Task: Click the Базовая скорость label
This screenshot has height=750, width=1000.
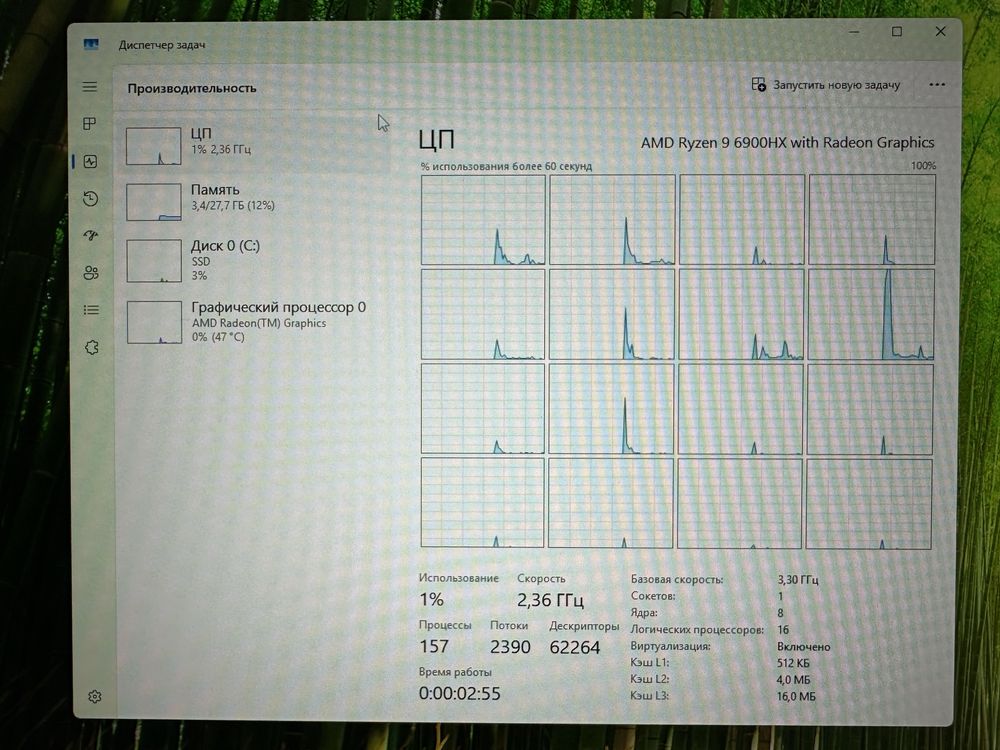Action: (677, 579)
